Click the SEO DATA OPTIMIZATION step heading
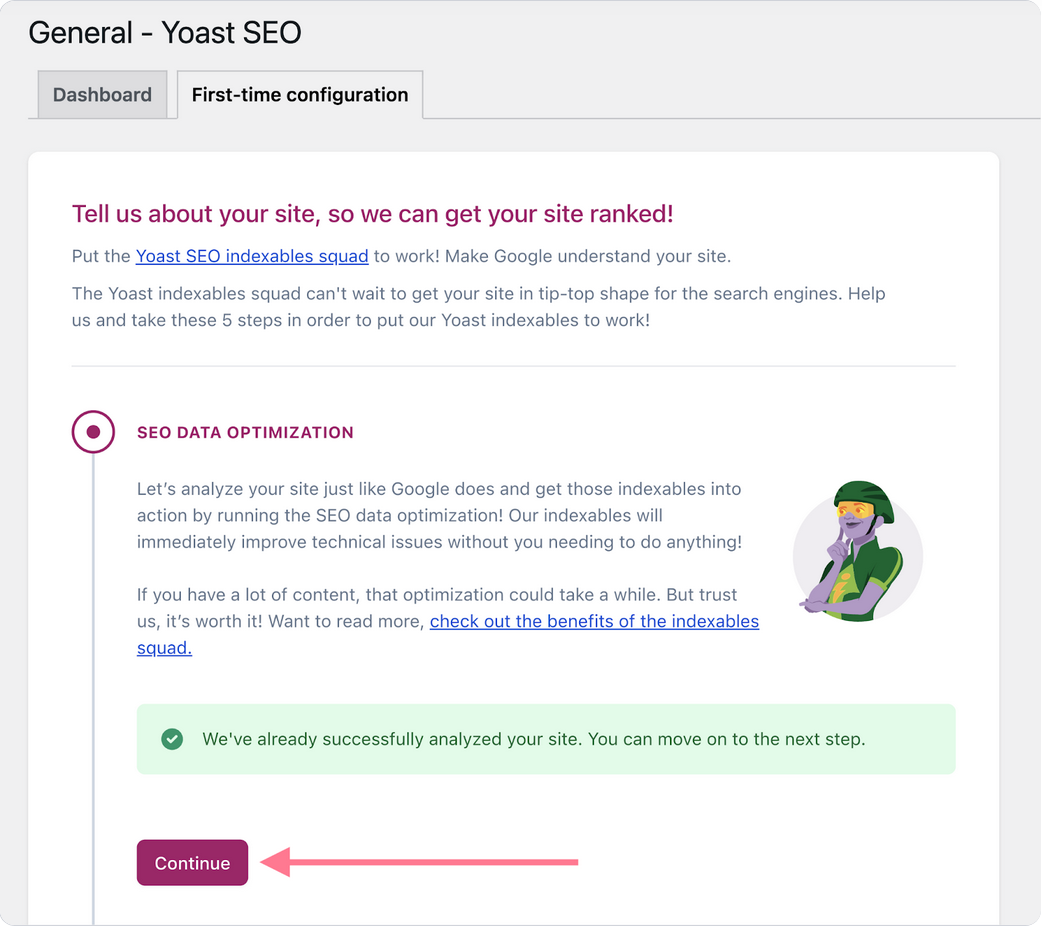Screen dimensions: 1042x926 (x=245, y=433)
